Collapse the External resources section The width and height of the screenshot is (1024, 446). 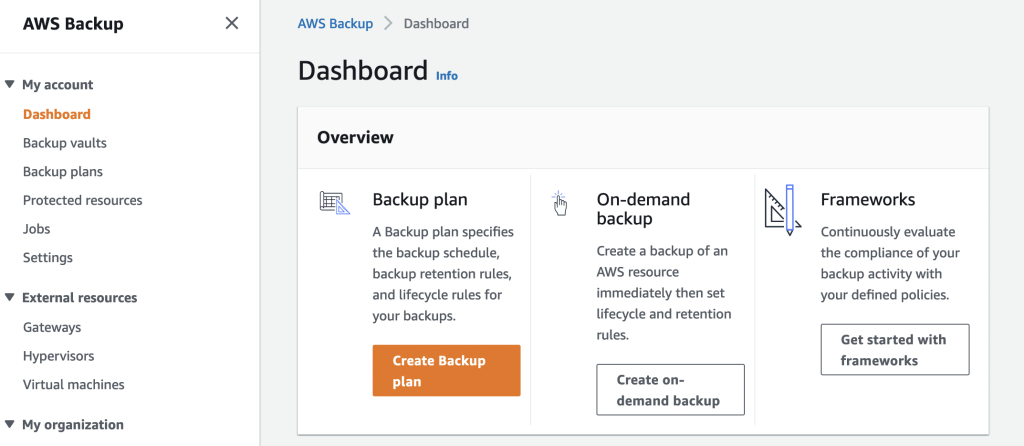click(x=9, y=297)
